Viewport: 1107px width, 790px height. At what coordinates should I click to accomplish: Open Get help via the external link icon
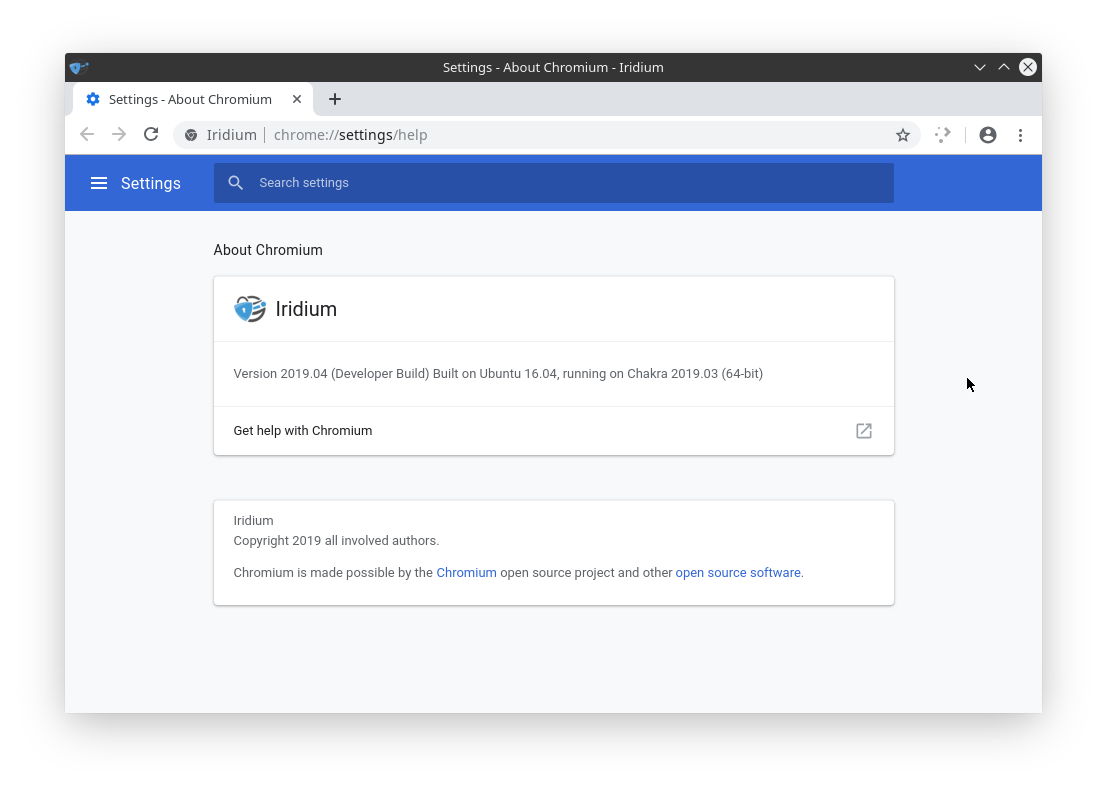tap(863, 431)
